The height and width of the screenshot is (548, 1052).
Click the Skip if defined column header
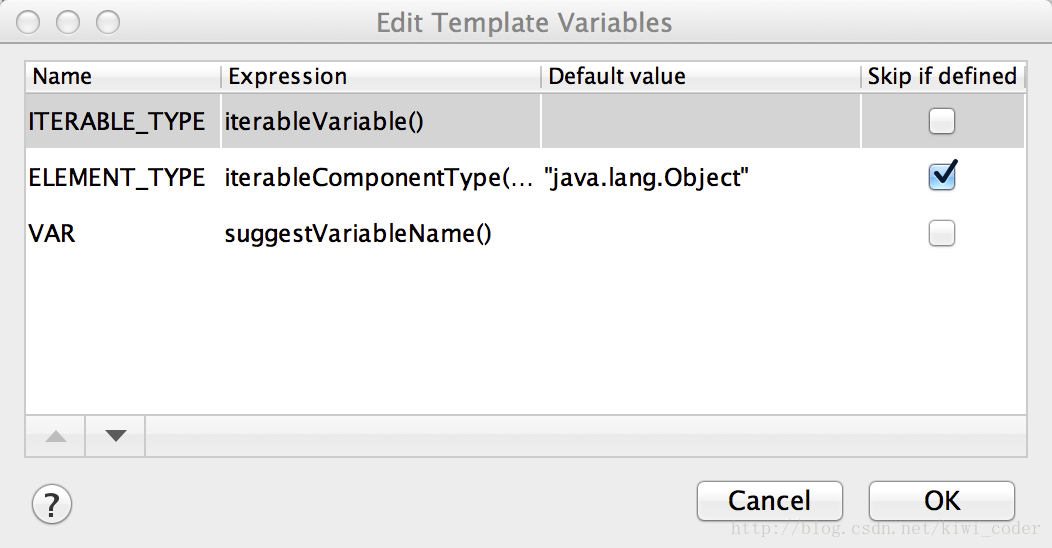[943, 76]
